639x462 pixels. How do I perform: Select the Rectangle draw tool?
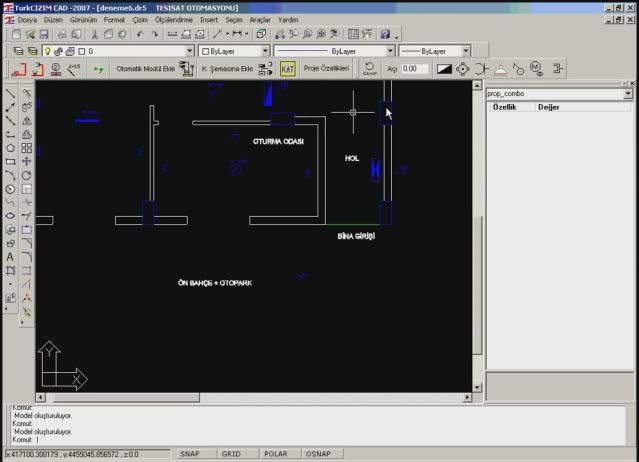[x=11, y=162]
